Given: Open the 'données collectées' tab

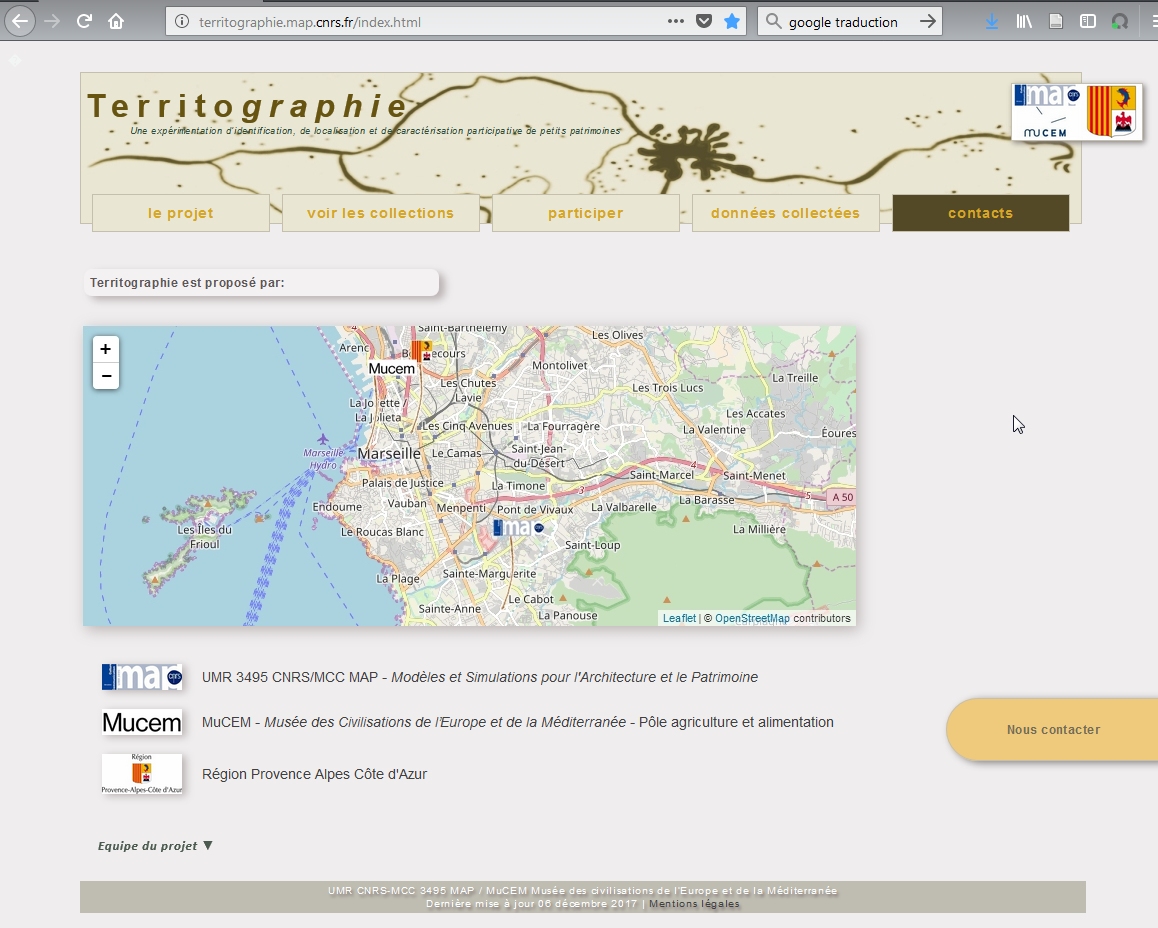Looking at the screenshot, I should click(x=785, y=213).
